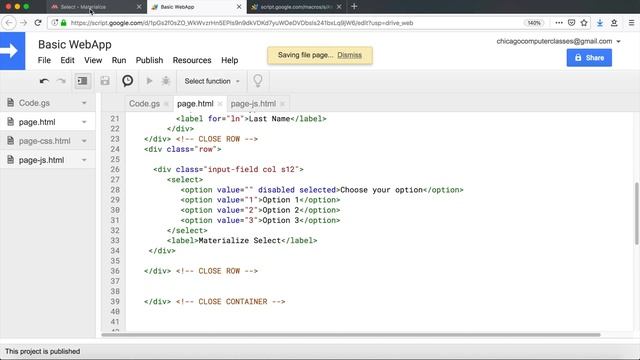Open the Firefox hamburger menu
This screenshot has width=640, height=360.
[631, 23]
